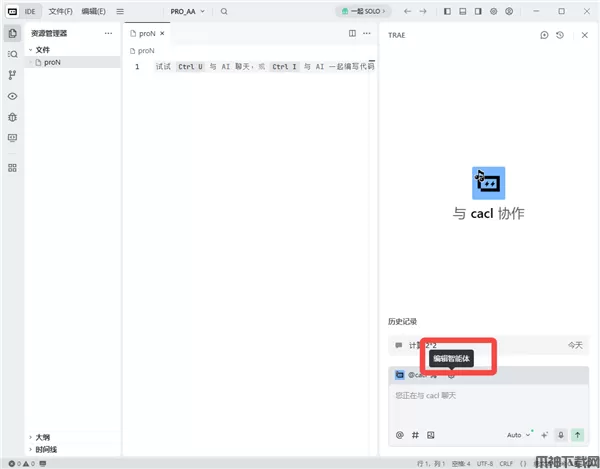Screen dimensions: 600x469
Task: Open history entry 计算 2*2
Action: pyautogui.click(x=489, y=345)
